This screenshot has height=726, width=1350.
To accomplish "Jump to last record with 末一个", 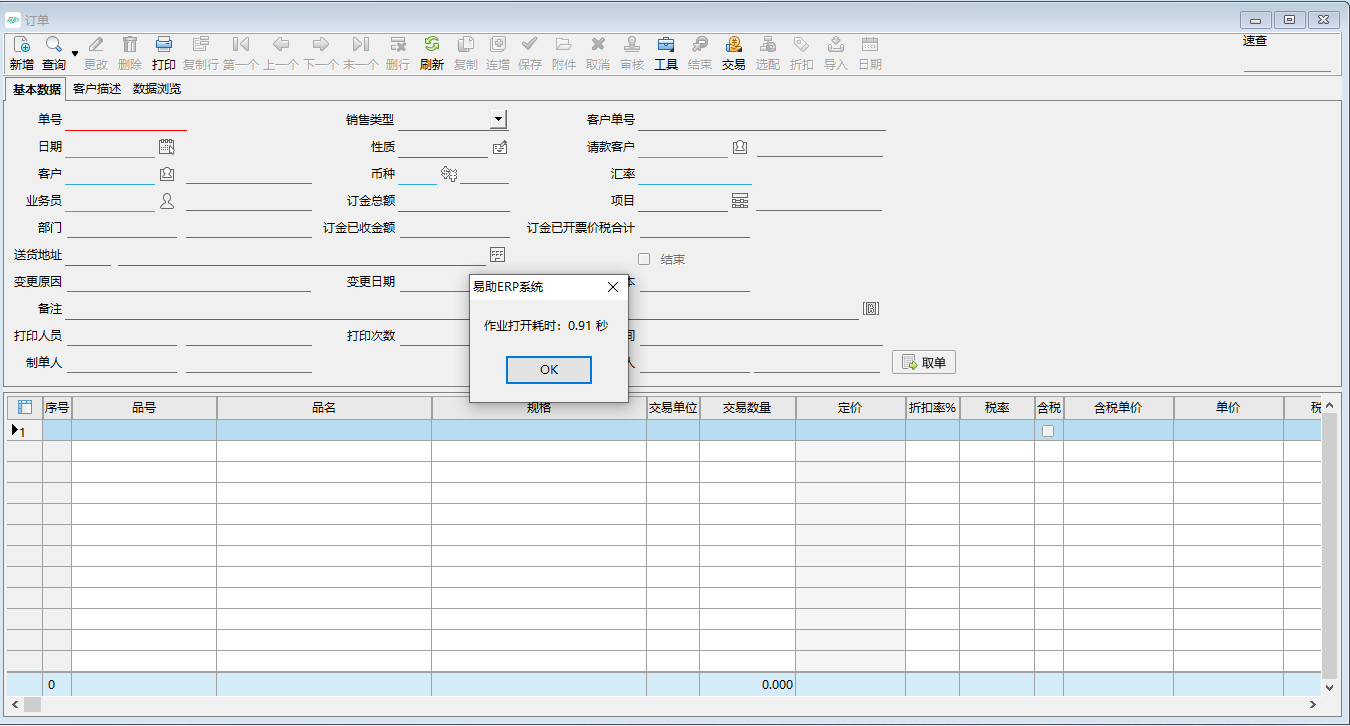I will pyautogui.click(x=361, y=44).
